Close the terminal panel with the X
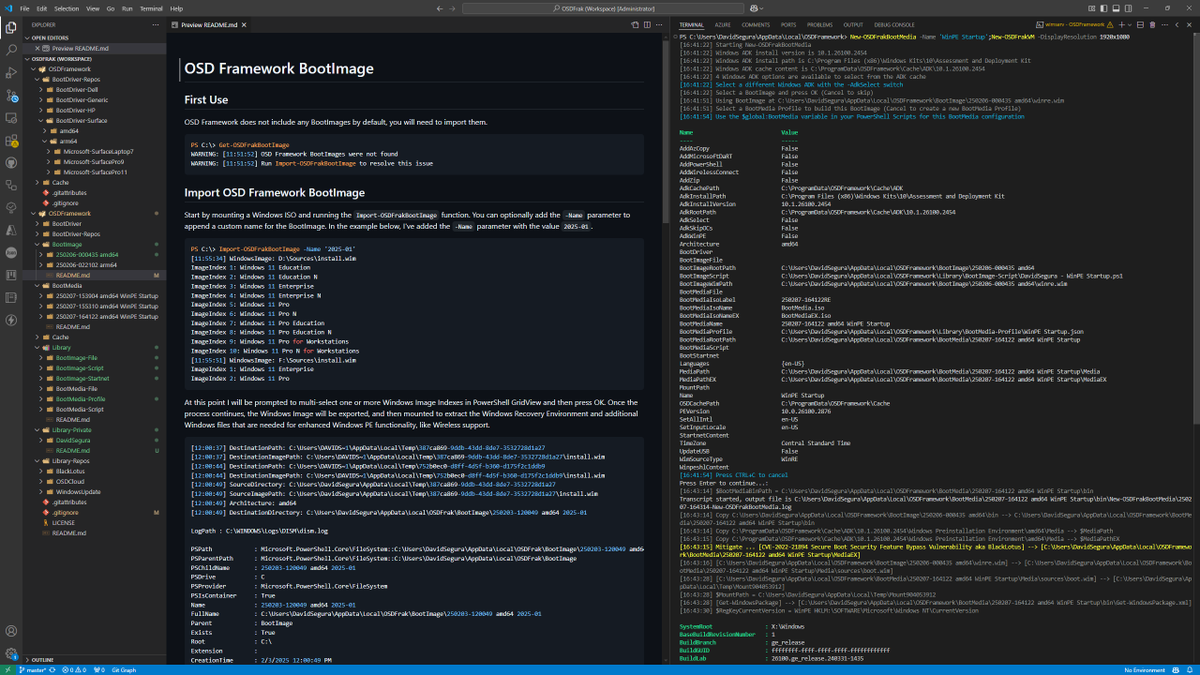 pyautogui.click(x=1190, y=24)
